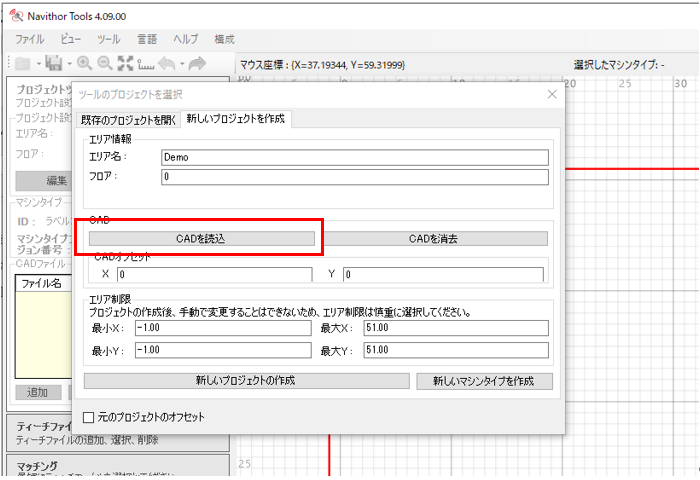The width and height of the screenshot is (700, 480).
Task: Switch to the 既存のプロジェクトを開く tab
Action: [129, 119]
